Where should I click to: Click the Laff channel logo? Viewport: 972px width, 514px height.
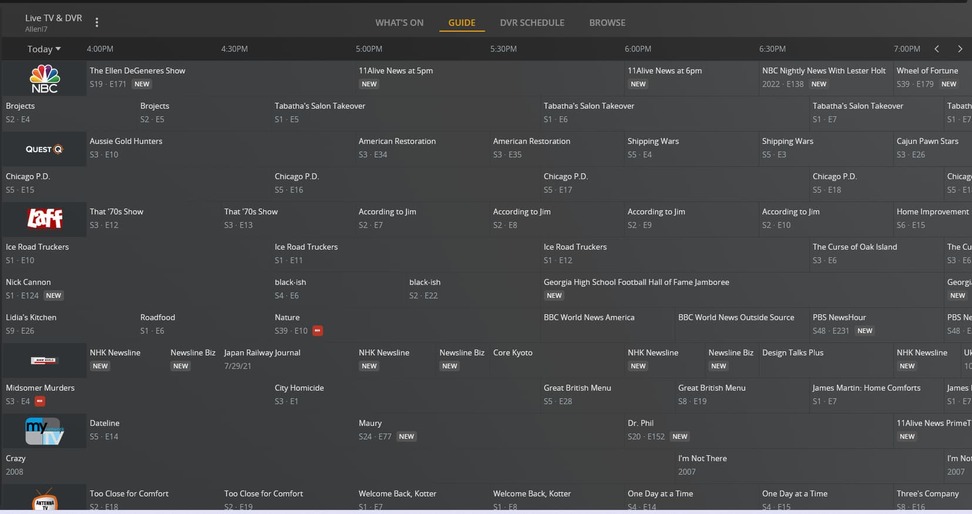coord(45,219)
